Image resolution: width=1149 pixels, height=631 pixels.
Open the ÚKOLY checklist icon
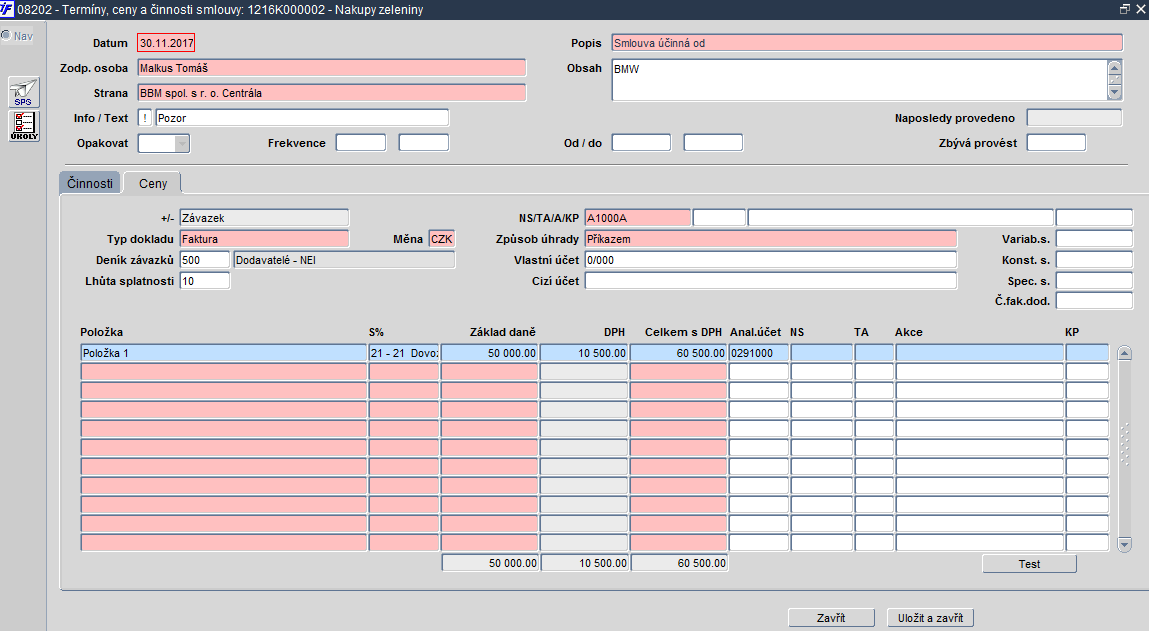click(x=23, y=126)
